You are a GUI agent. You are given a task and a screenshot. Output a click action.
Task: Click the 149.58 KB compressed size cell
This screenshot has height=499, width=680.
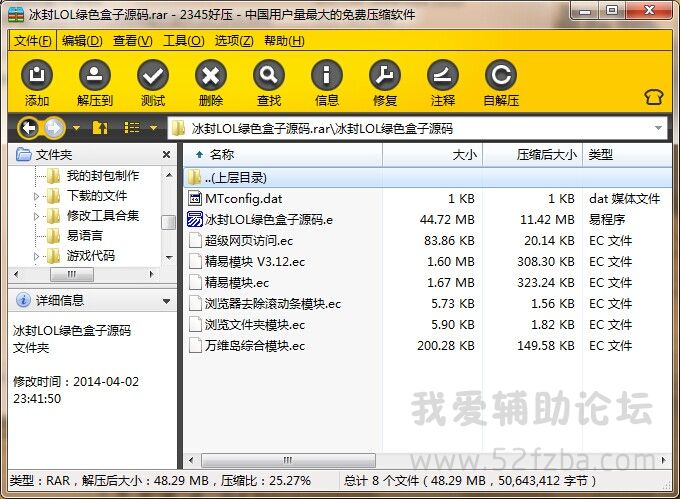coord(546,346)
